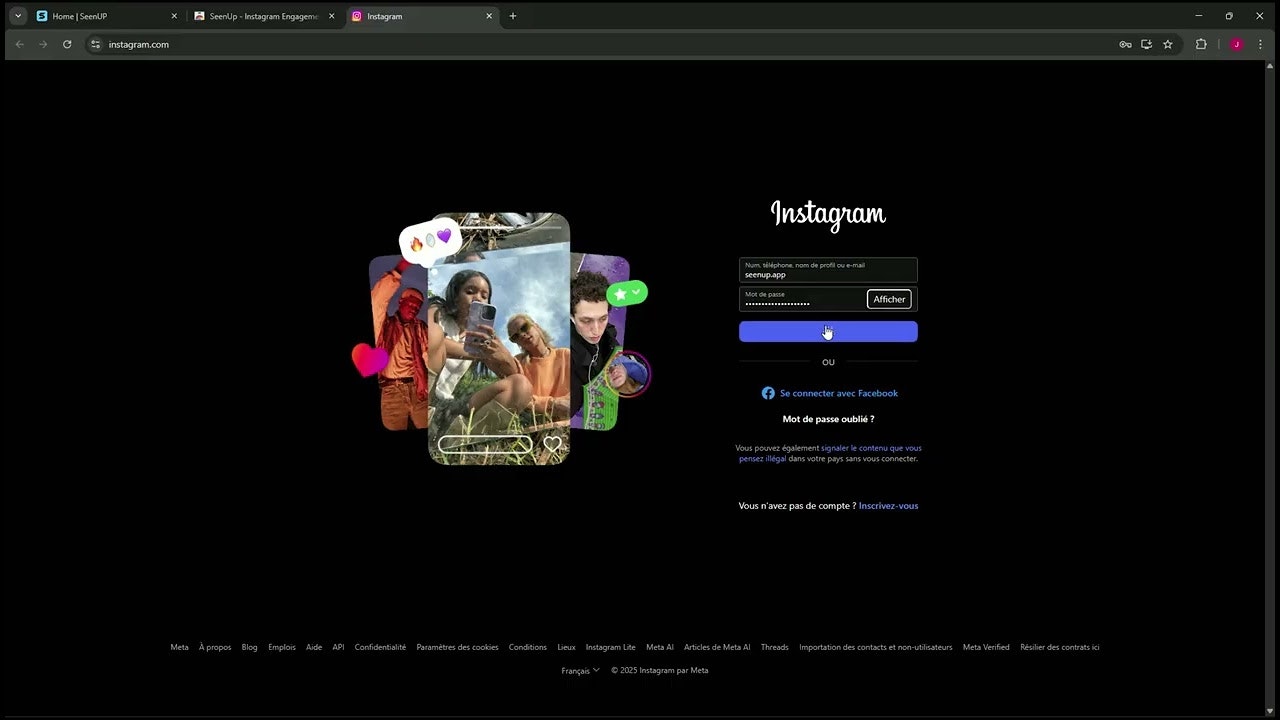Open the tab search dropdown arrow

click(18, 16)
